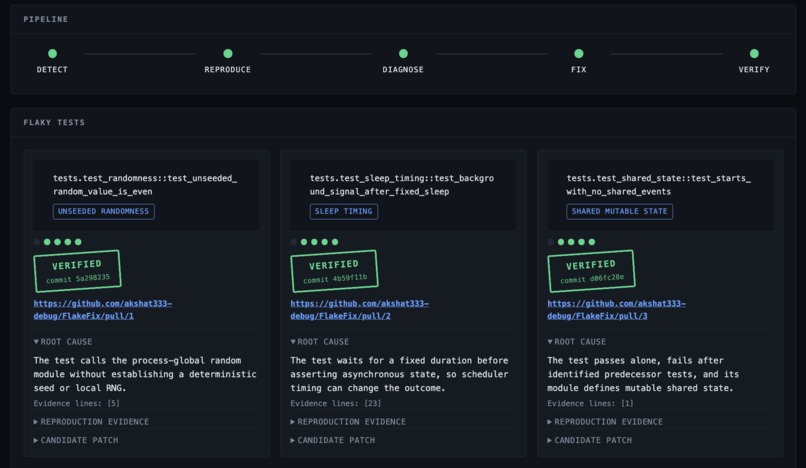Click the commit 5a298235 text
Image resolution: width=806 pixels, height=468 pixels.
[78, 279]
